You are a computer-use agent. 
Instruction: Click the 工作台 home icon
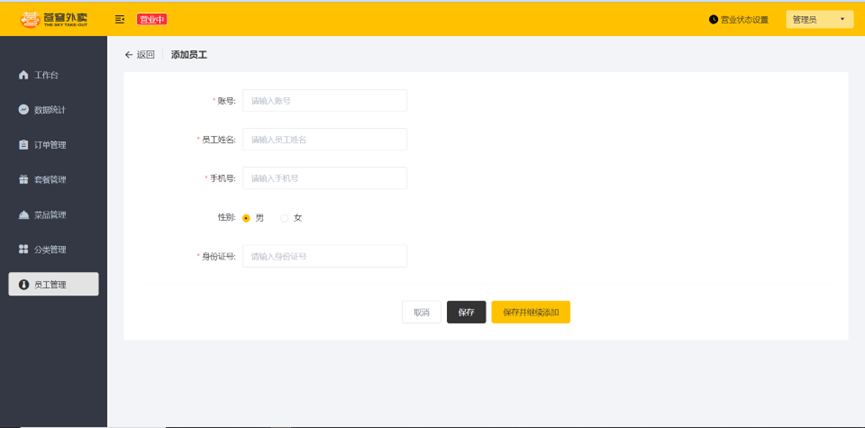tap(23, 75)
